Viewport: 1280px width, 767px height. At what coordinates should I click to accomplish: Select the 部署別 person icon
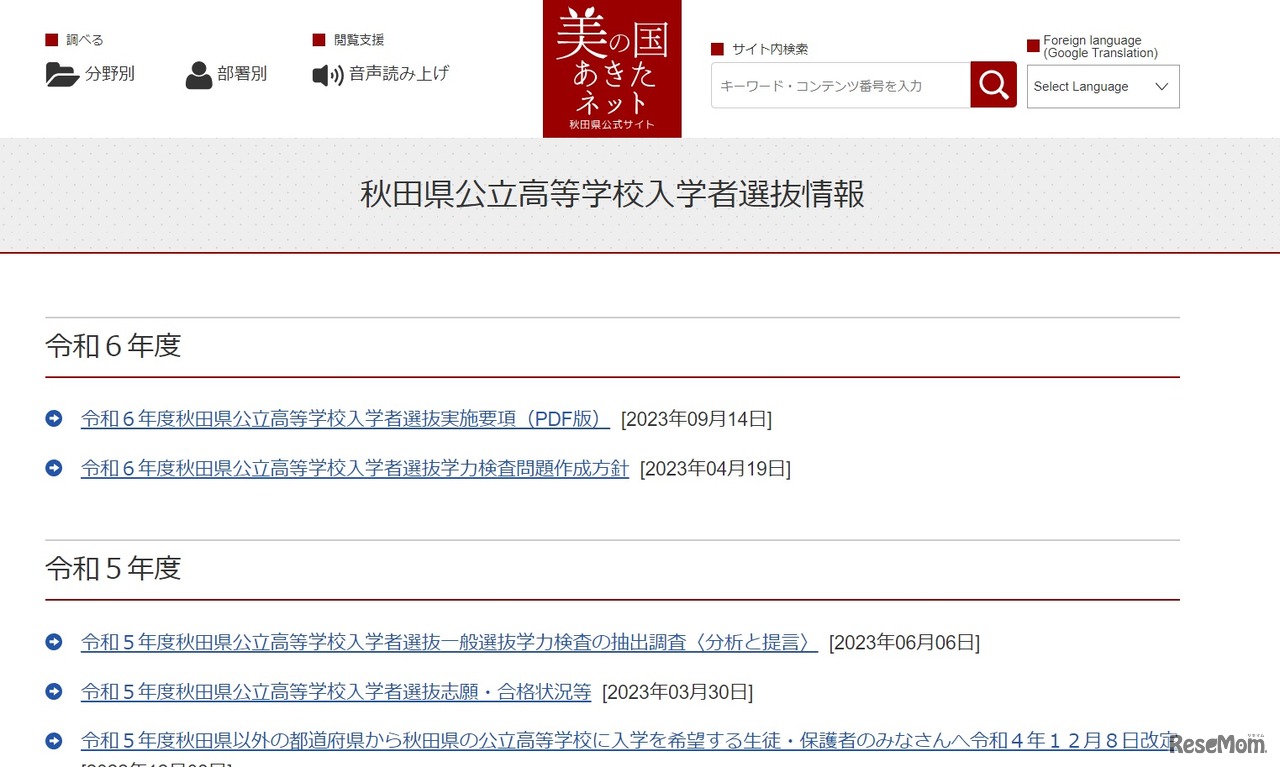click(197, 74)
